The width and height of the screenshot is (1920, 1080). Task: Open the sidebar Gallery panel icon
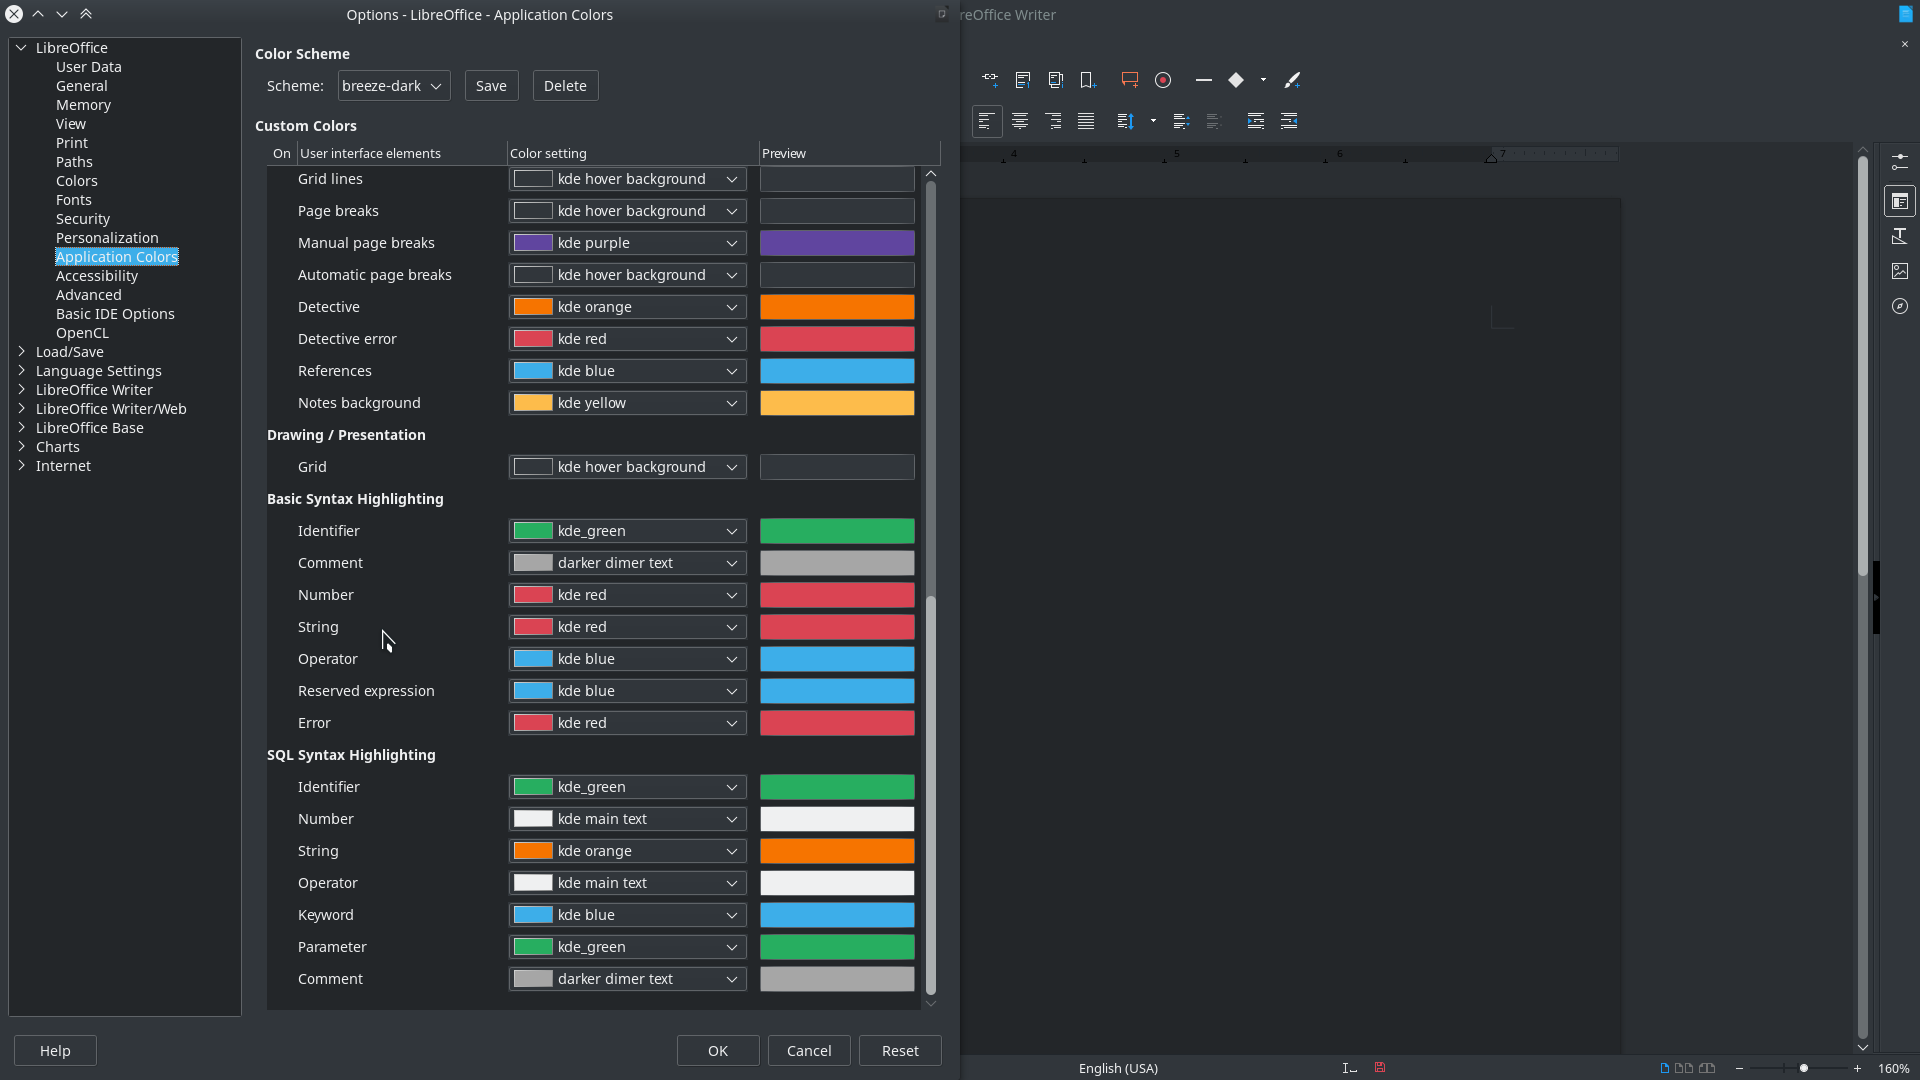tap(1900, 271)
